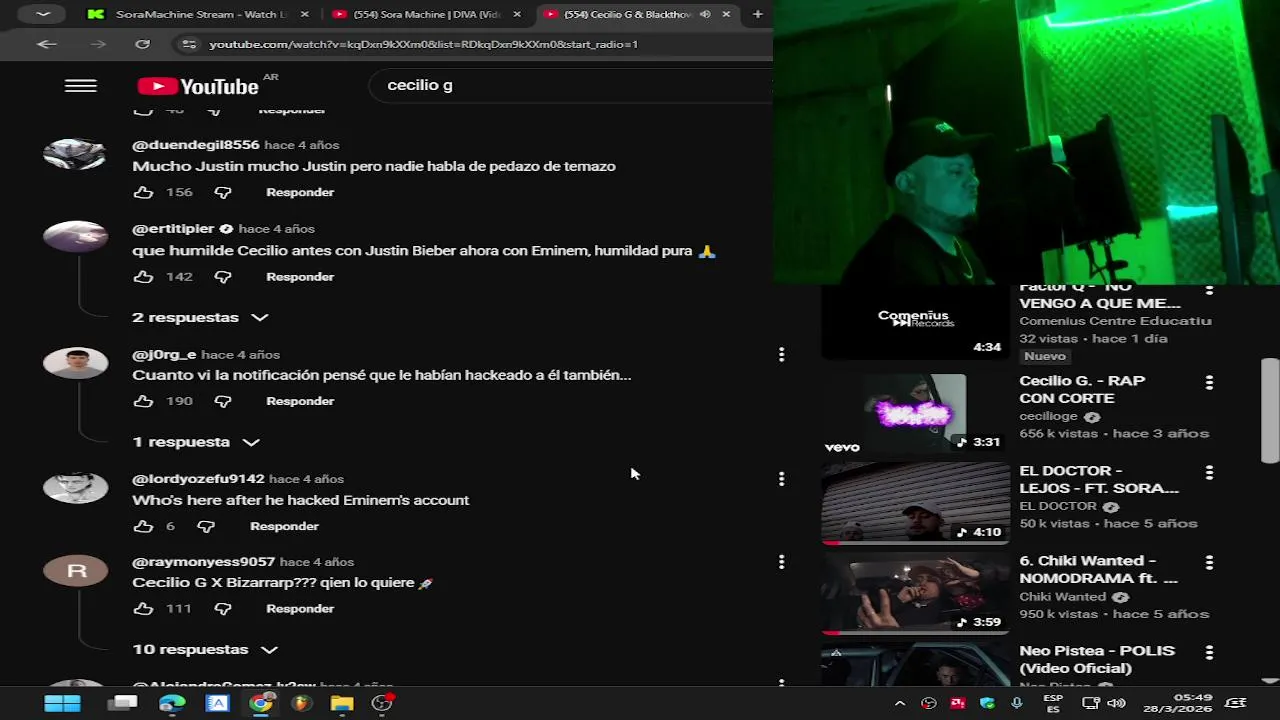The image size is (1280, 720).
Task: Click the volume icon in system tray
Action: [1117, 703]
